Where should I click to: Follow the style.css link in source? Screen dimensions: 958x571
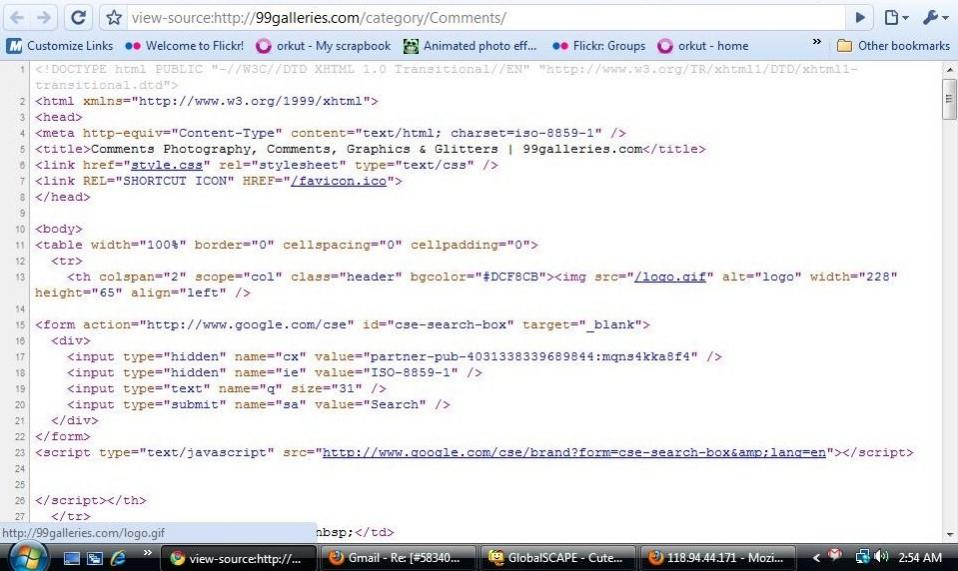click(166, 165)
